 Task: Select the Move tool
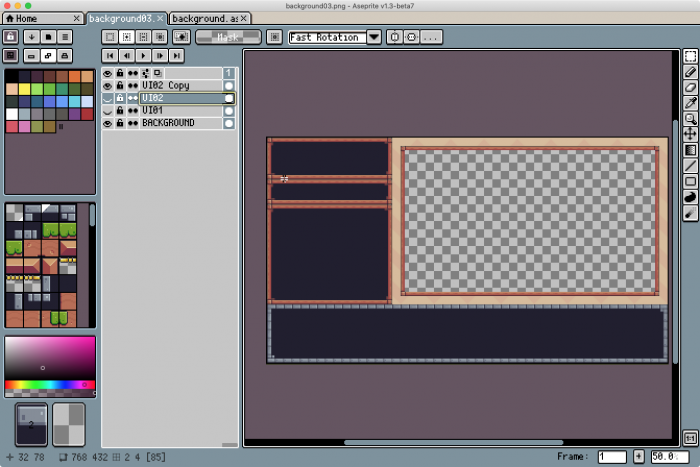(690, 133)
